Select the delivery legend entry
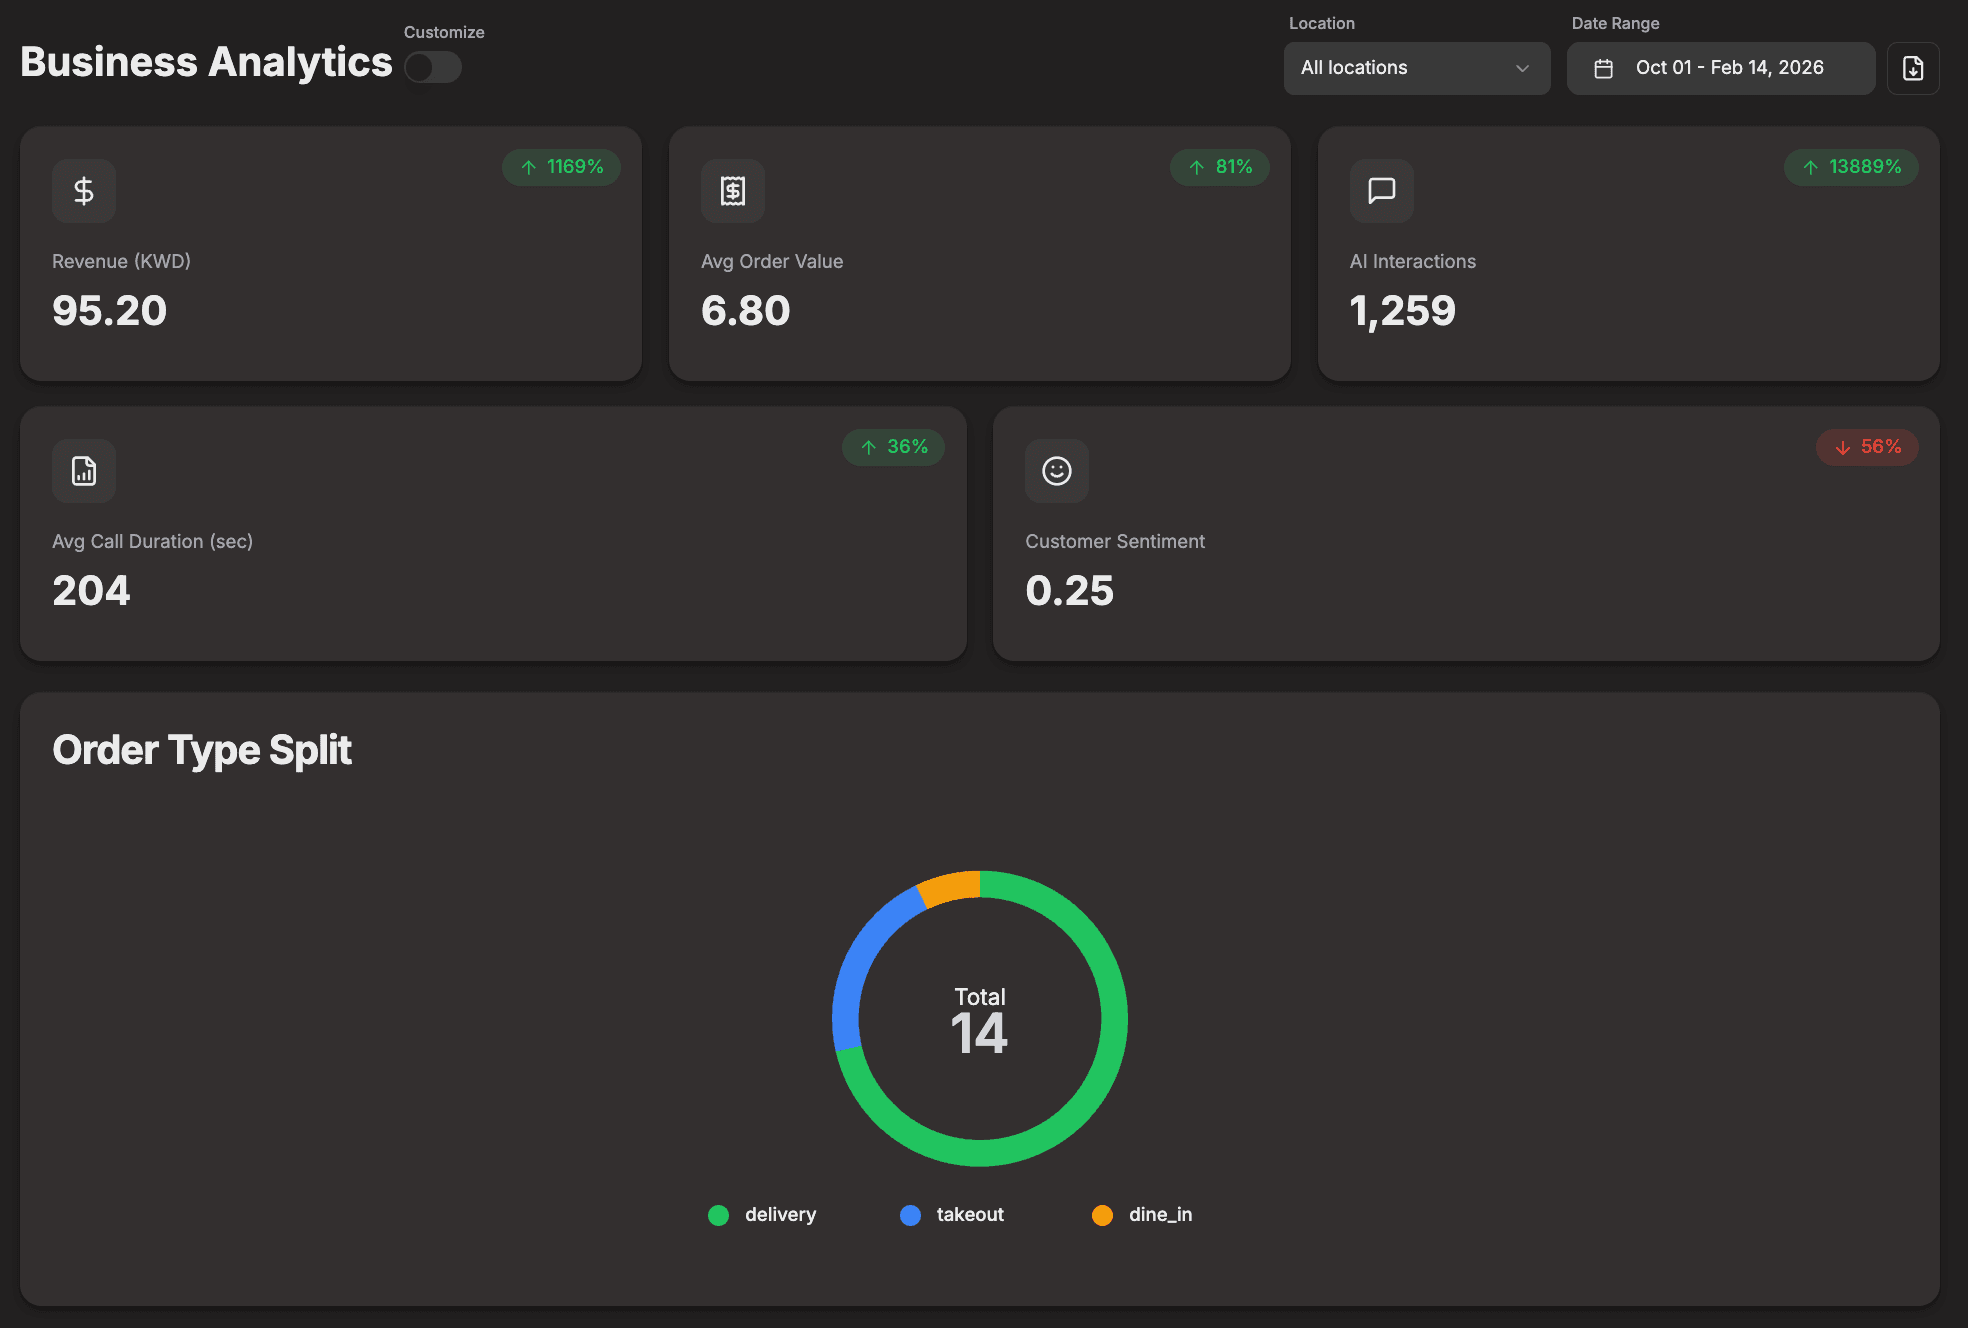The height and width of the screenshot is (1328, 1968). click(x=762, y=1214)
